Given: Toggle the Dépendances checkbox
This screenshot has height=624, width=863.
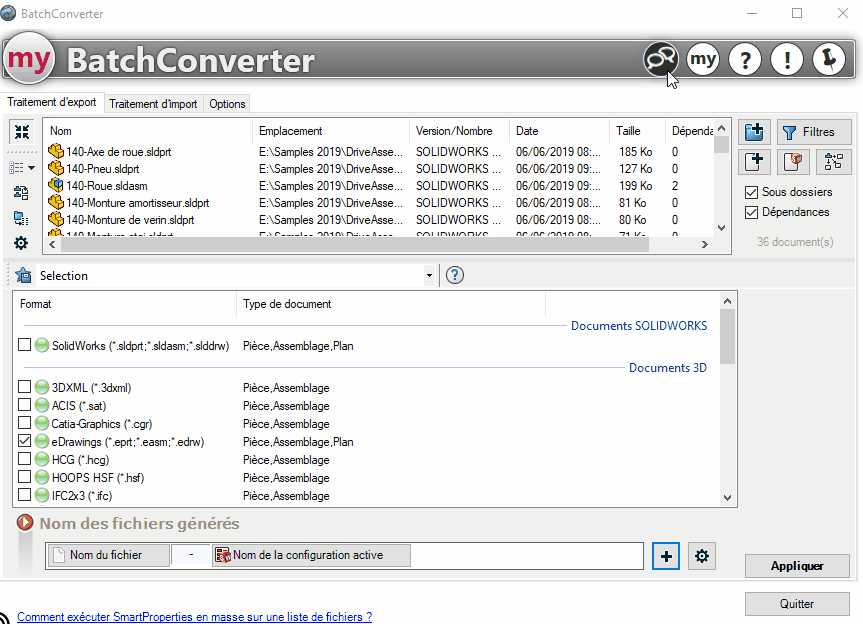Looking at the screenshot, I should [751, 212].
